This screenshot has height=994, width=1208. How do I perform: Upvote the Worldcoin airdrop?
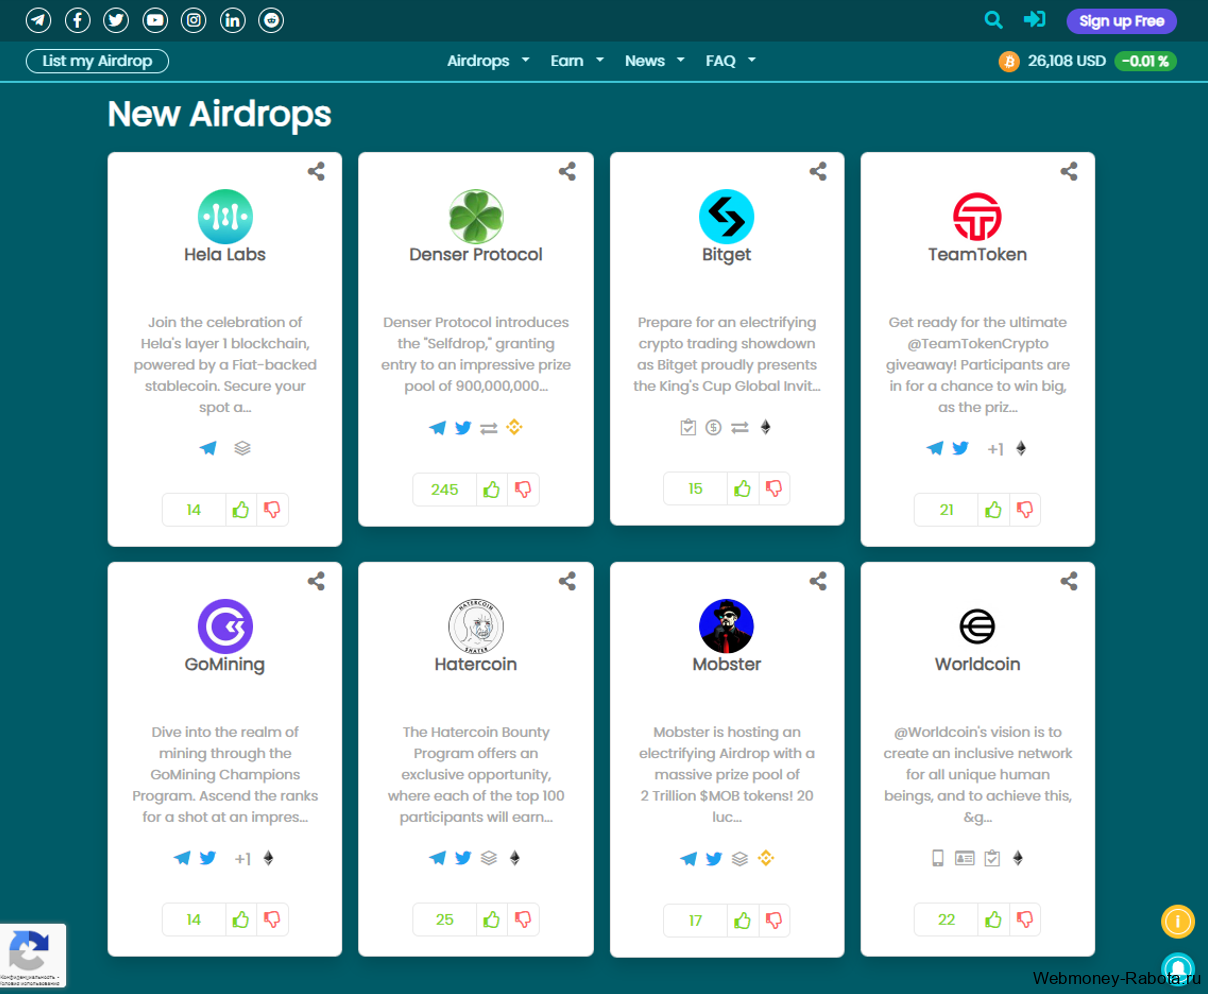pos(994,920)
